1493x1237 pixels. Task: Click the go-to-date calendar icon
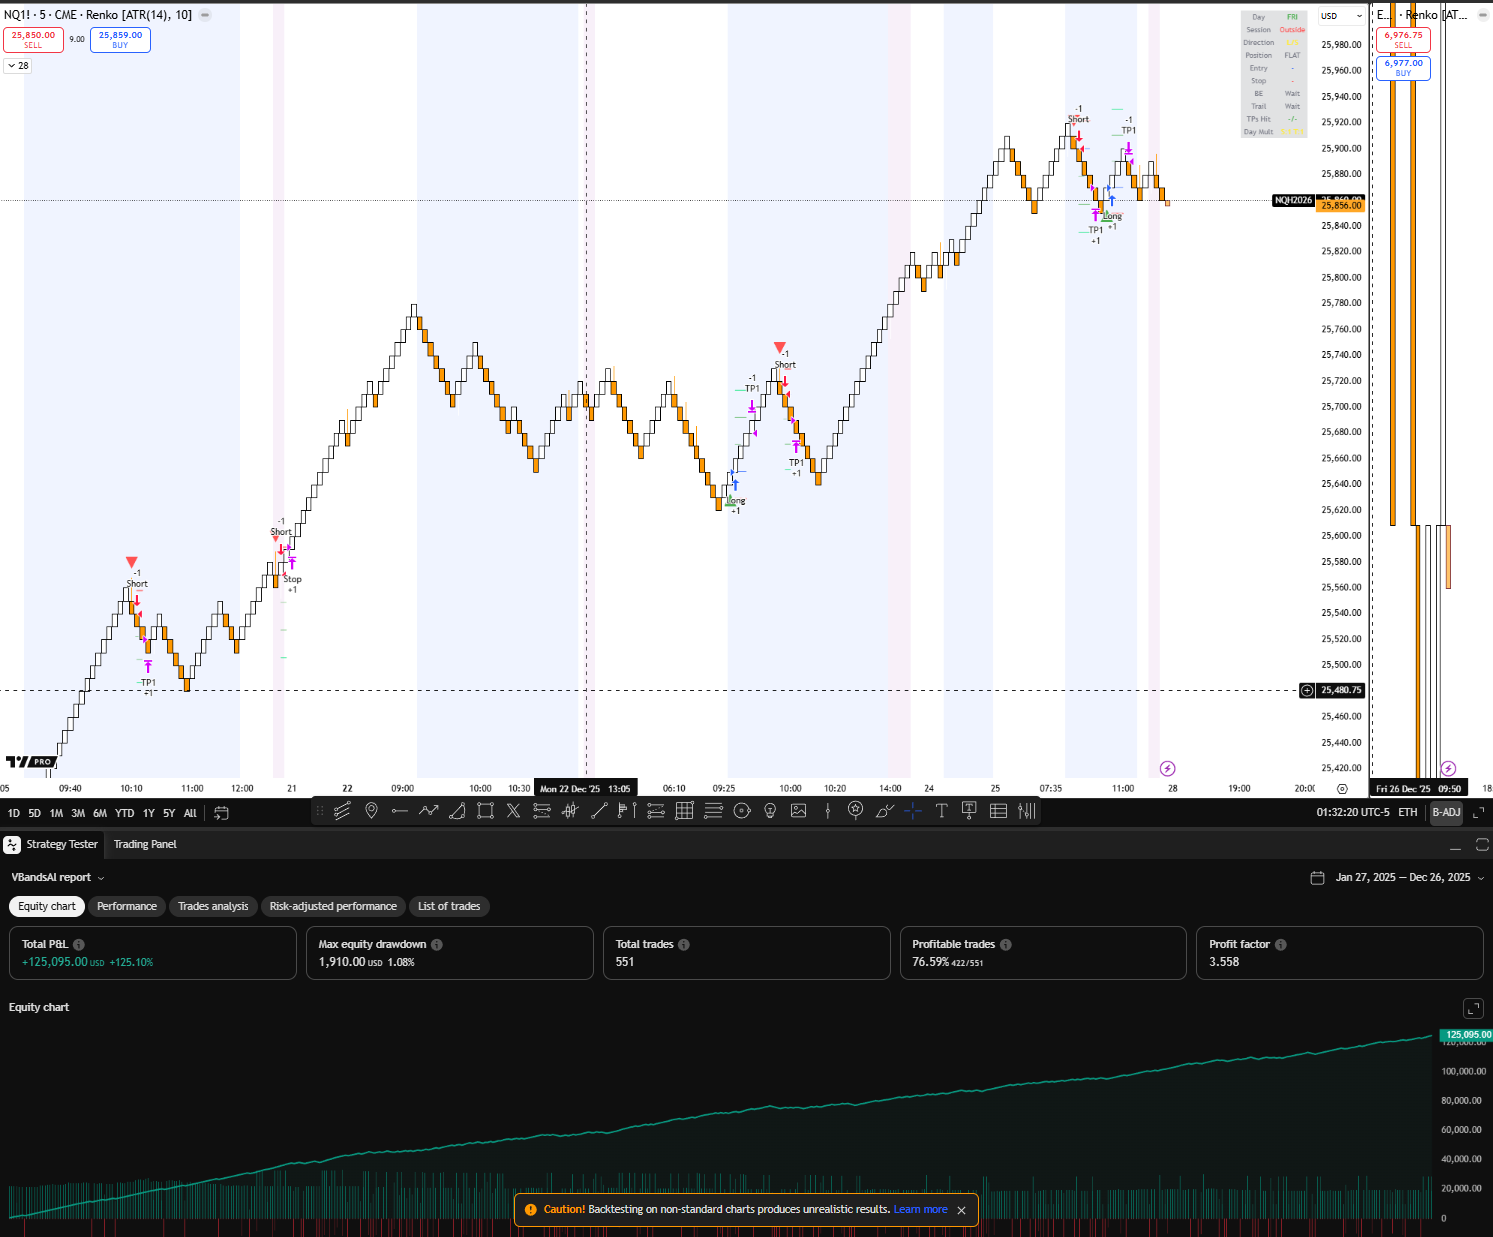click(x=222, y=813)
